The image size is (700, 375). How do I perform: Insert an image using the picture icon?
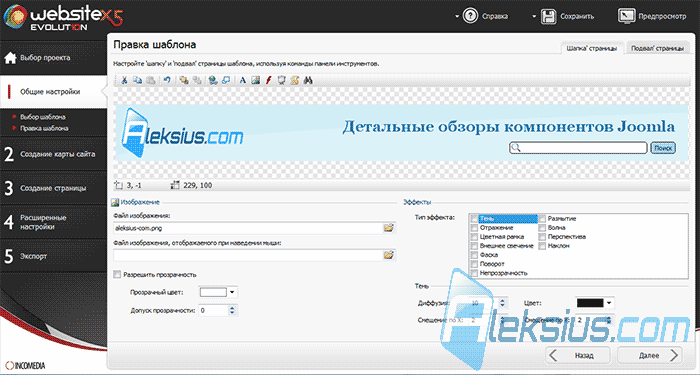click(x=255, y=80)
